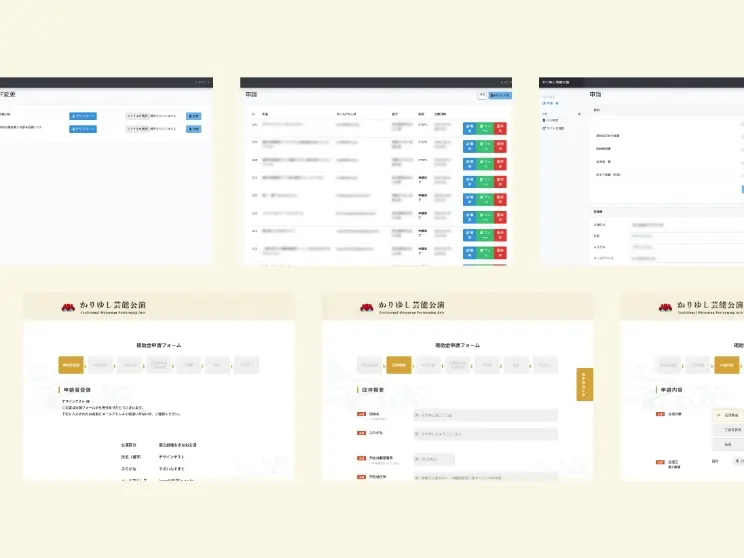Click the first small blue send button in the left panel
The width and height of the screenshot is (744, 558).
[193, 116]
